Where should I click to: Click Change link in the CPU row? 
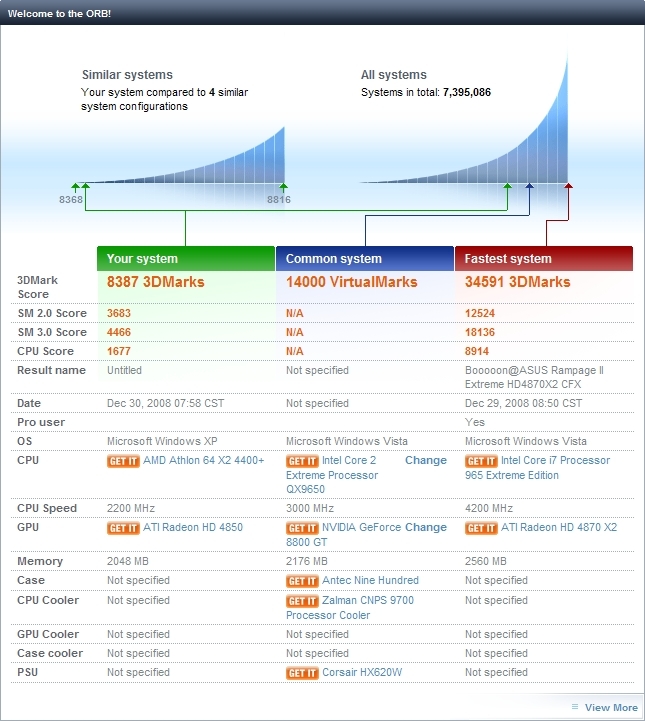[426, 460]
